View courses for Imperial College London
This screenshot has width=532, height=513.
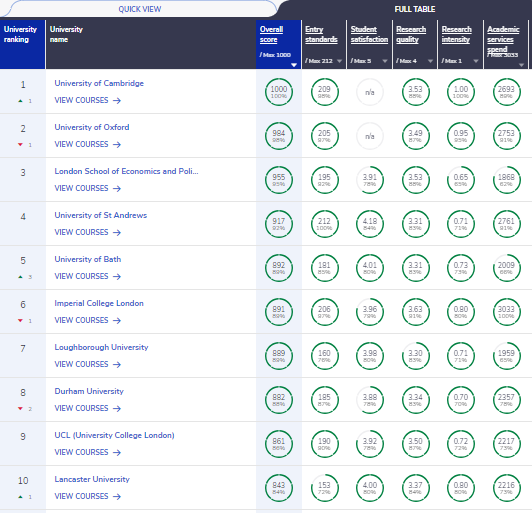[88, 320]
